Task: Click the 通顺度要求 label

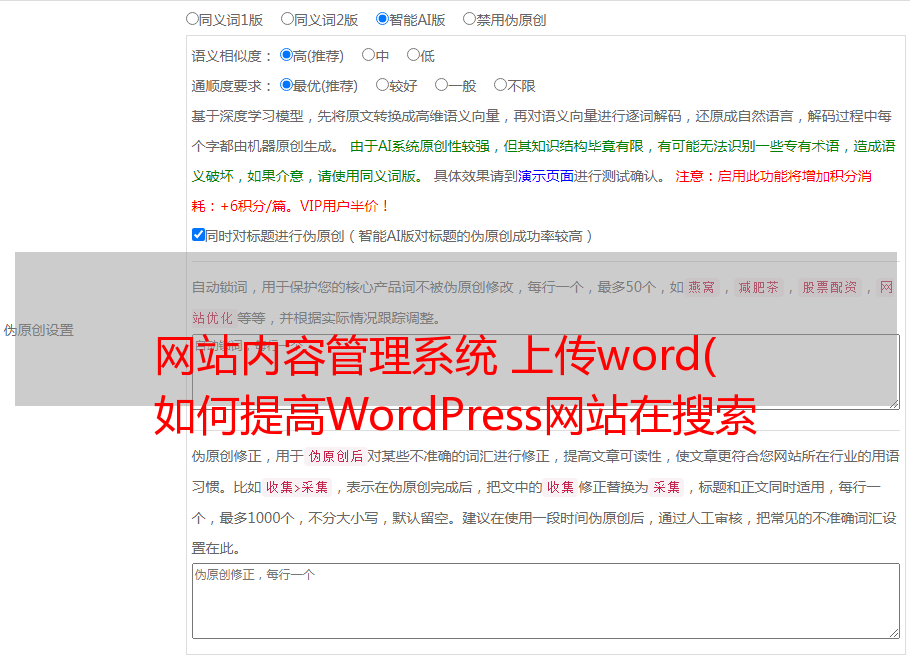Action: tap(232, 86)
